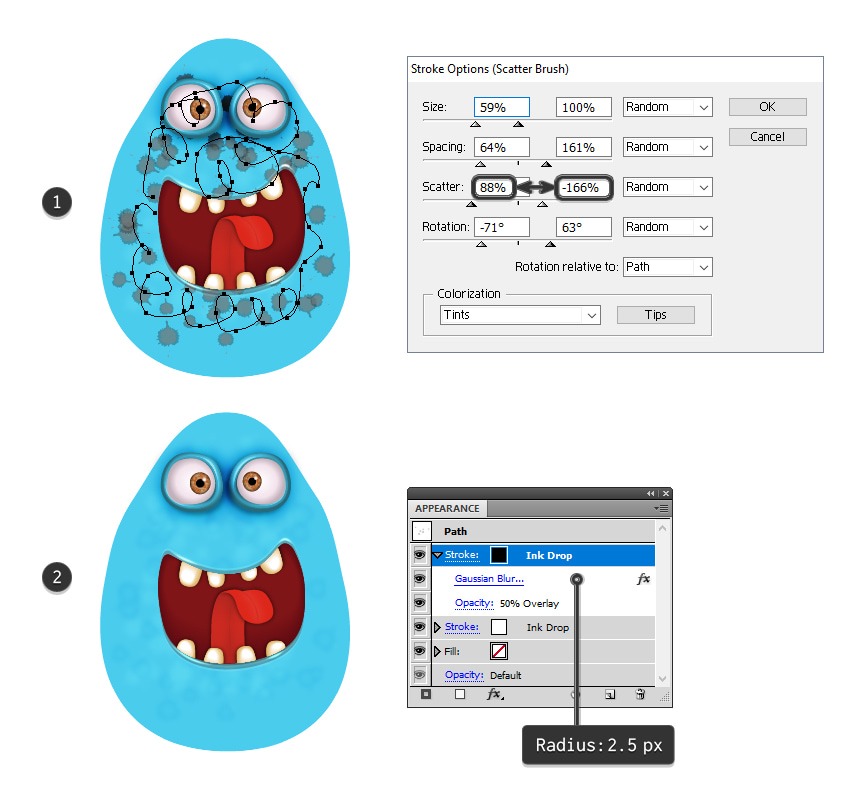Click the Size minimum field showing 59%

click(501, 107)
